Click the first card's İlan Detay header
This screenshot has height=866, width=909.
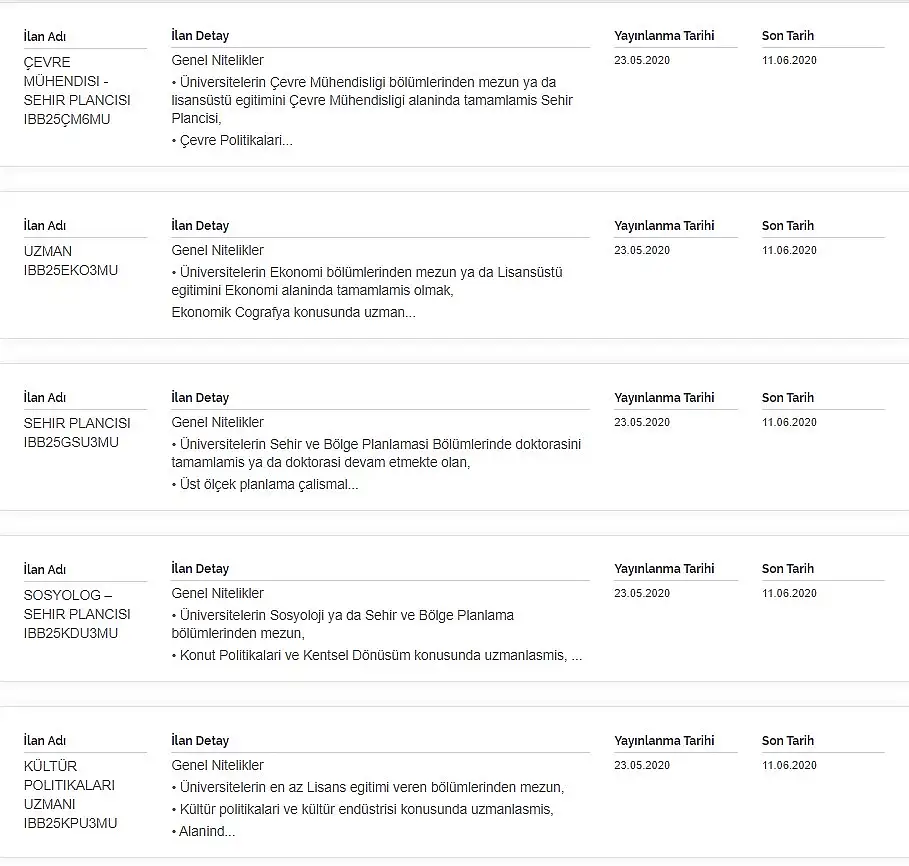coord(200,36)
